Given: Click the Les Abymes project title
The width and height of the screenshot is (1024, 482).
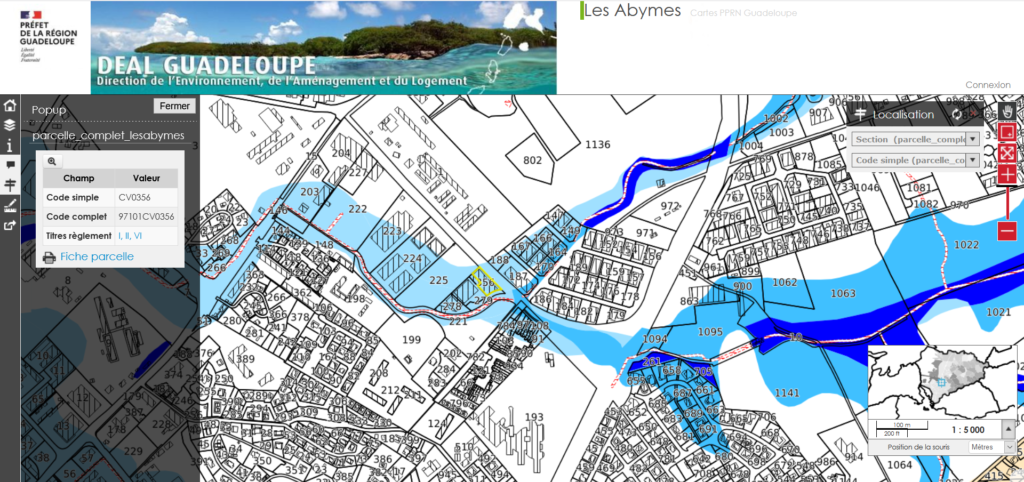Looking at the screenshot, I should click(632, 10).
